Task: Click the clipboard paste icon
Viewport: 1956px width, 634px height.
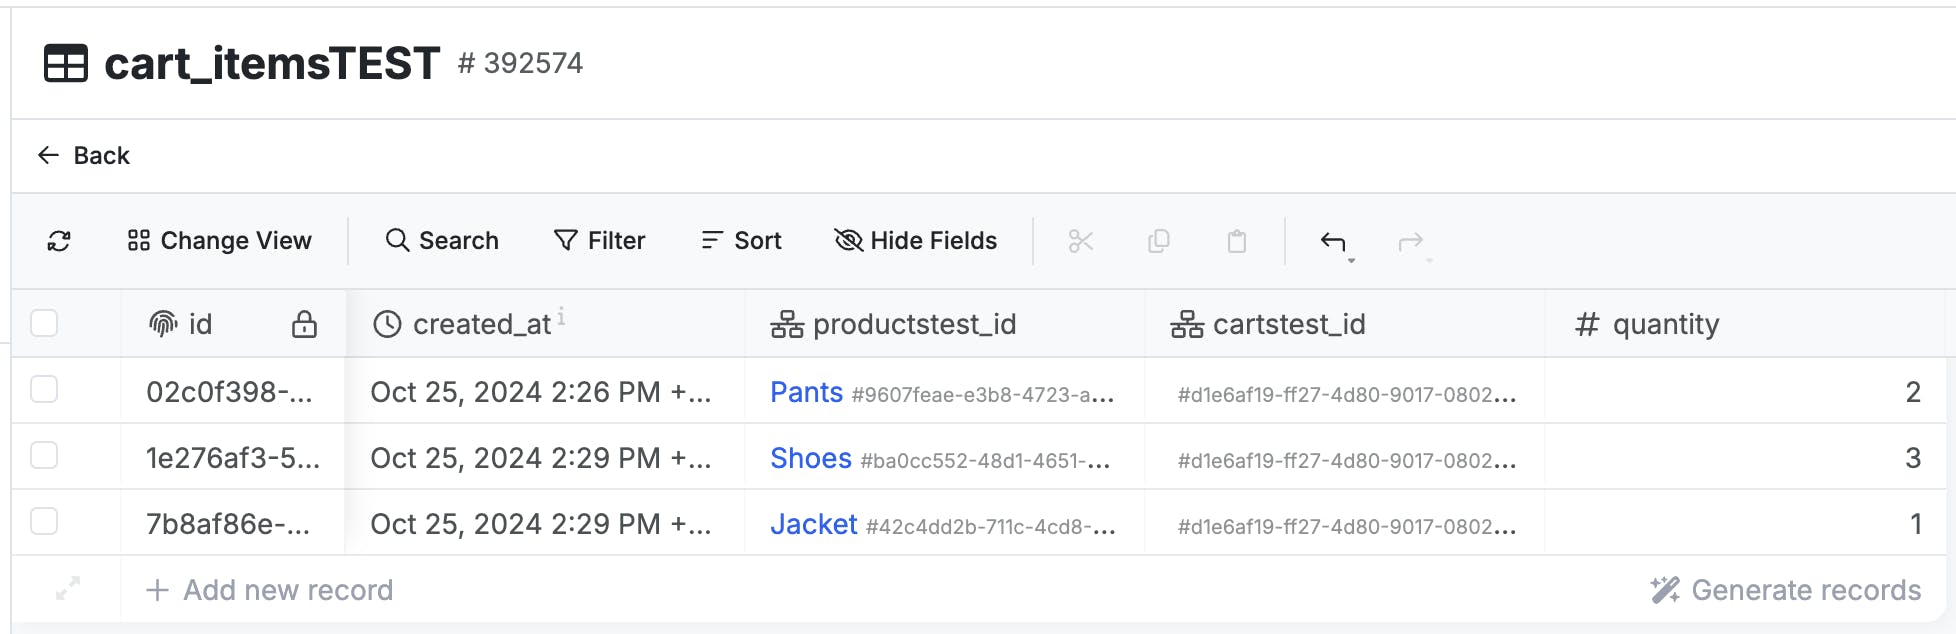Action: (x=1237, y=241)
